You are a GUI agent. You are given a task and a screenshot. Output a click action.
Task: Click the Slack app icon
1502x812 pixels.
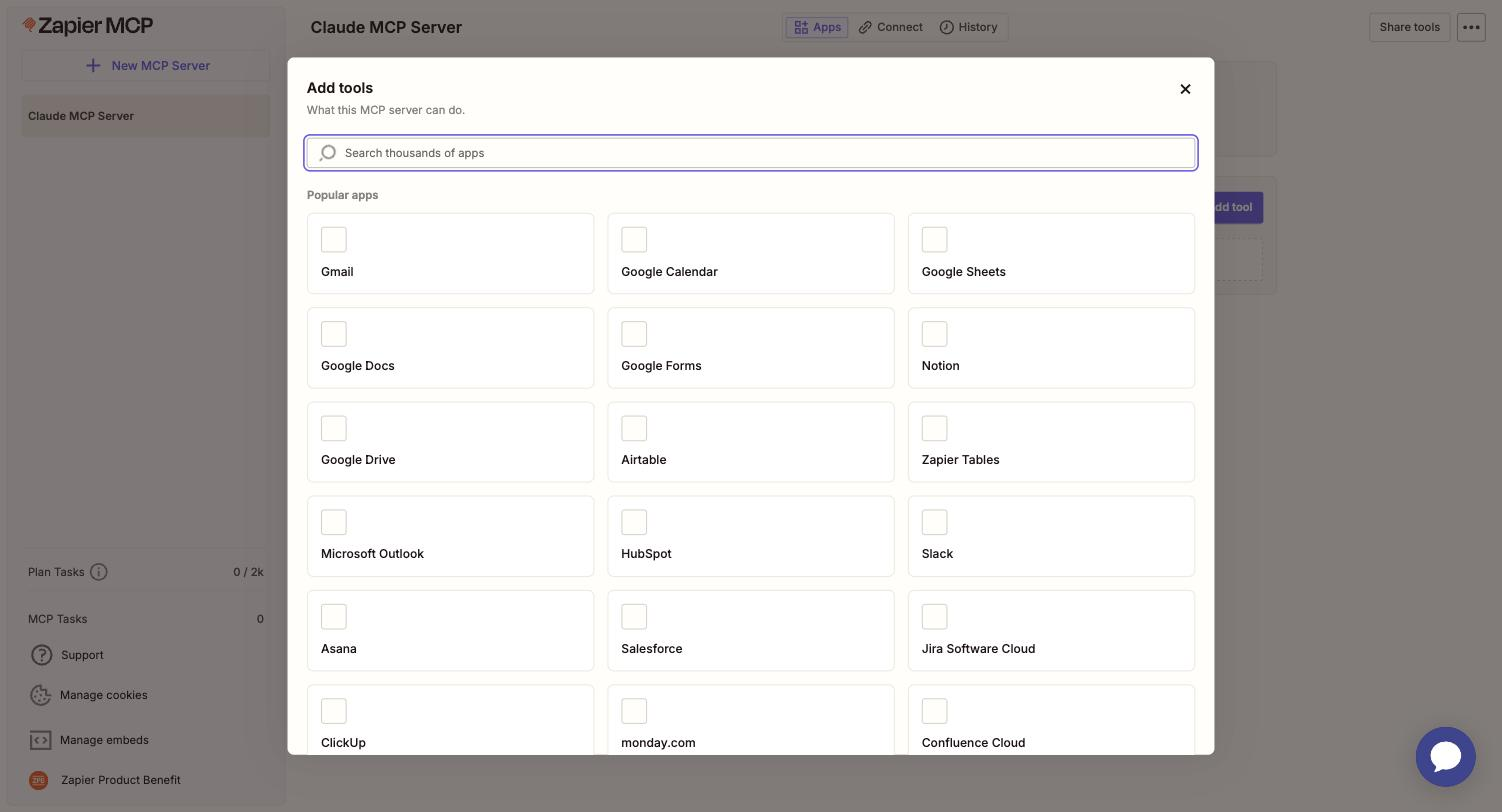(934, 522)
